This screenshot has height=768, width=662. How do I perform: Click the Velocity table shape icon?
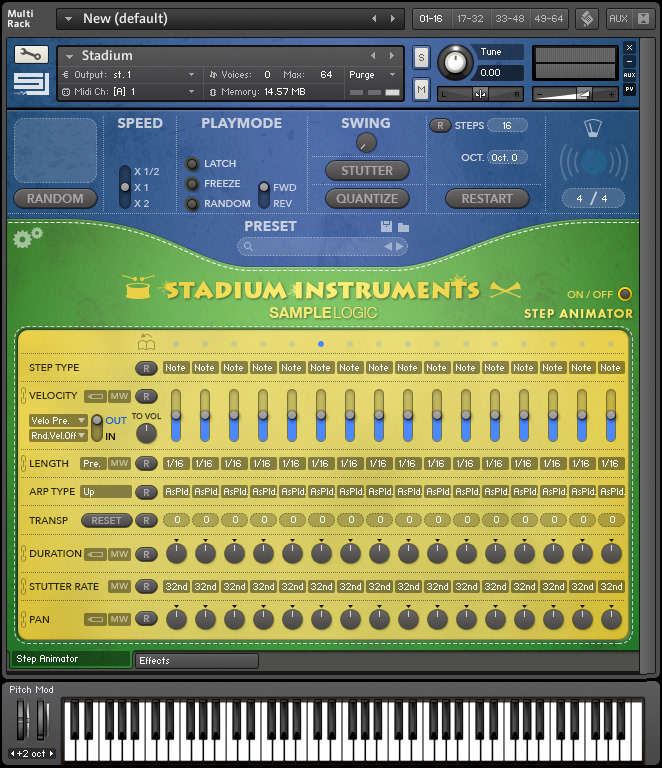pos(95,396)
